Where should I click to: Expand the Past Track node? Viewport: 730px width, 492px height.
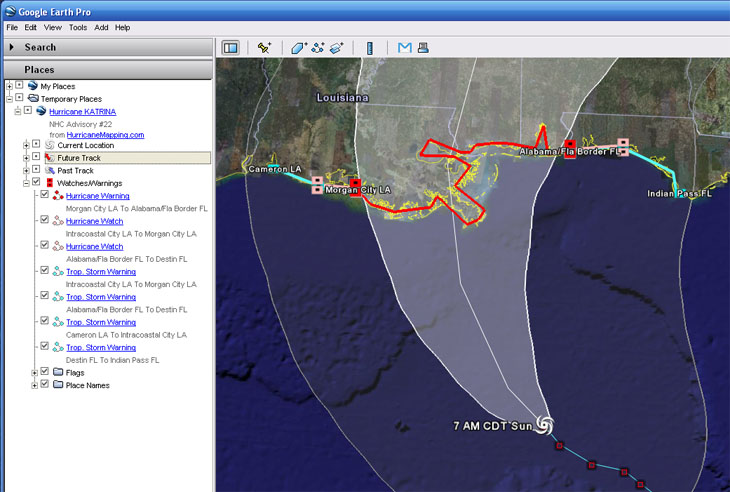pos(26,171)
